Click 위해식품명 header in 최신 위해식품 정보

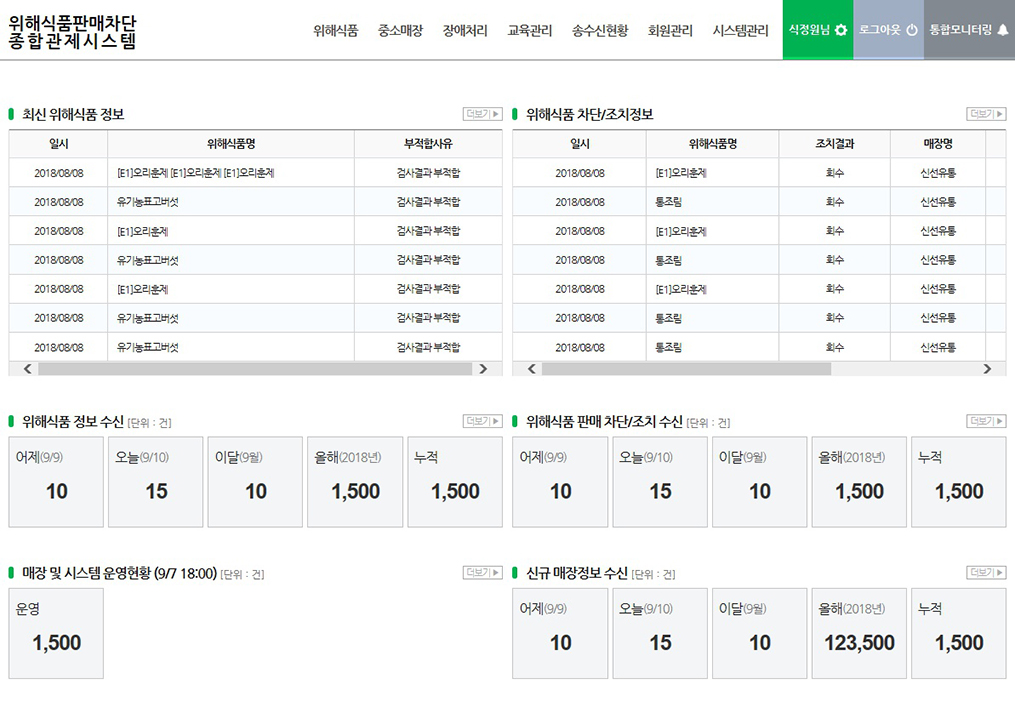231,144
